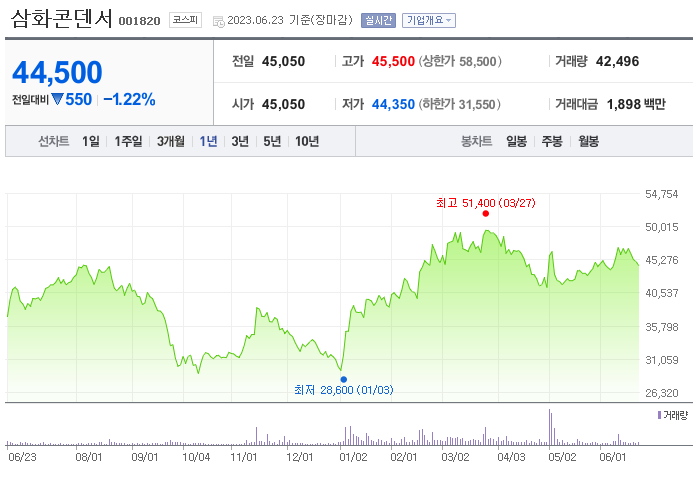
Task: Select the 5년 line chart period
Action: click(272, 141)
